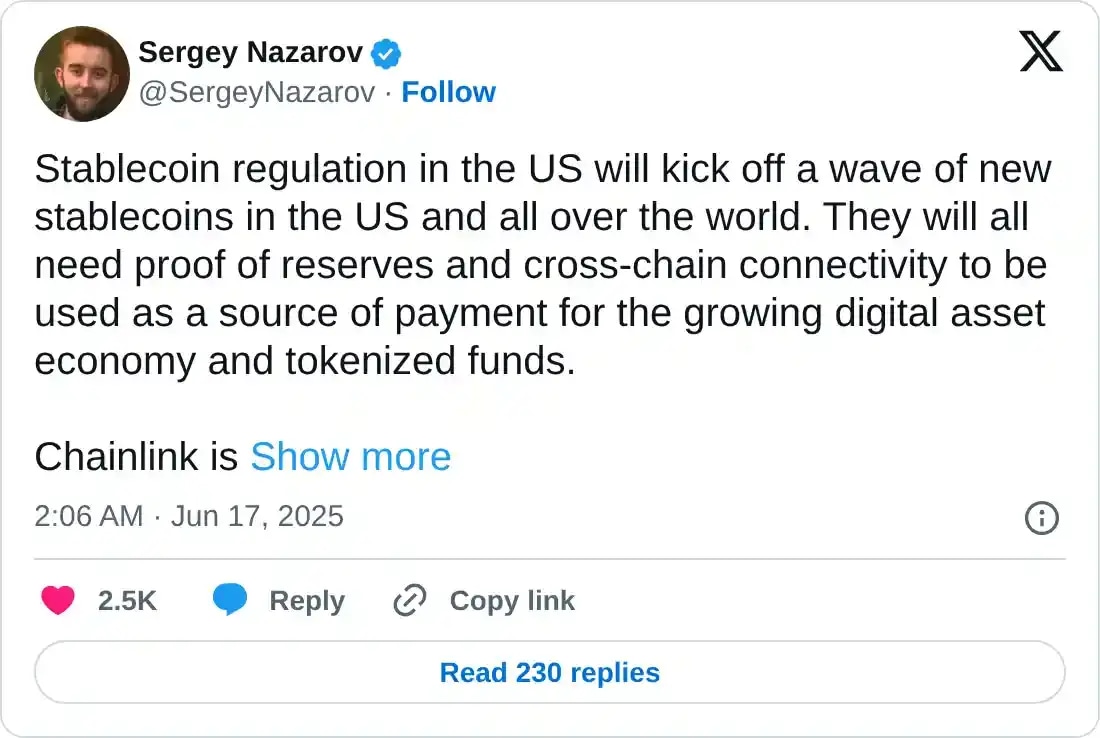1100x738 pixels.
Task: Like the tweet with the heart icon
Action: [x=58, y=600]
